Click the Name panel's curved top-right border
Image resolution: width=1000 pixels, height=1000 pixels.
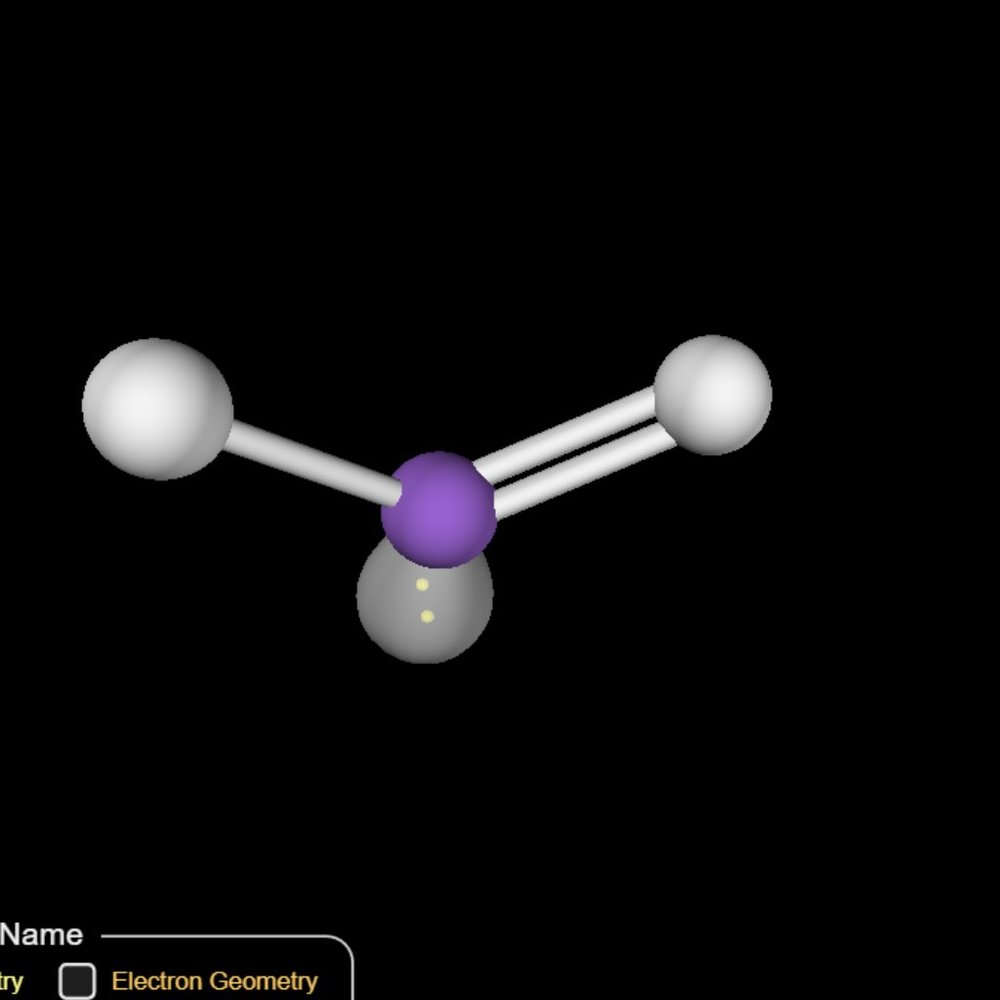point(342,946)
